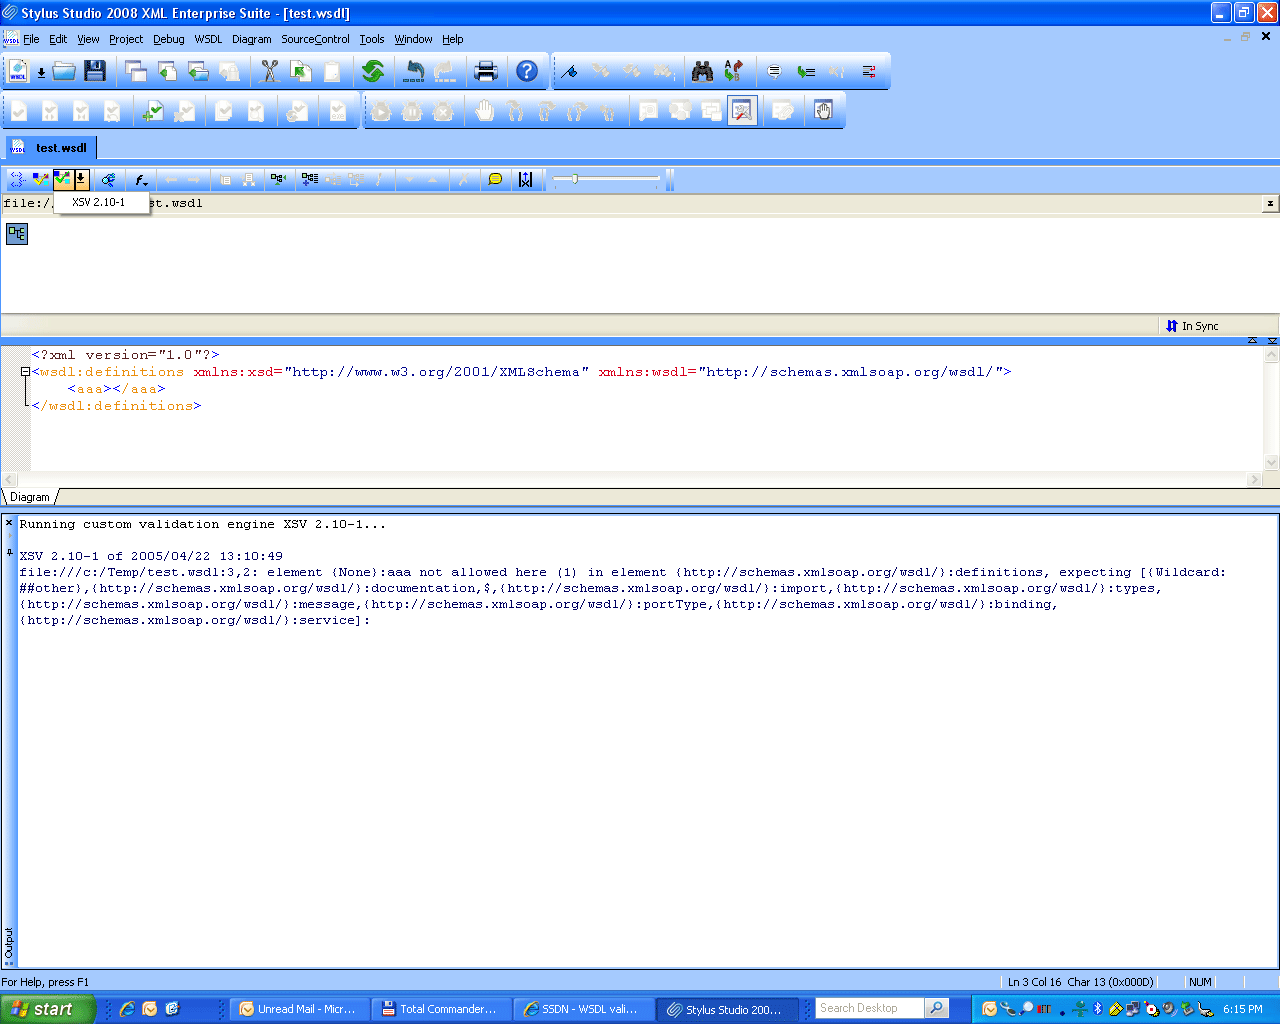Click the yellow comment bubble icon

[495, 180]
